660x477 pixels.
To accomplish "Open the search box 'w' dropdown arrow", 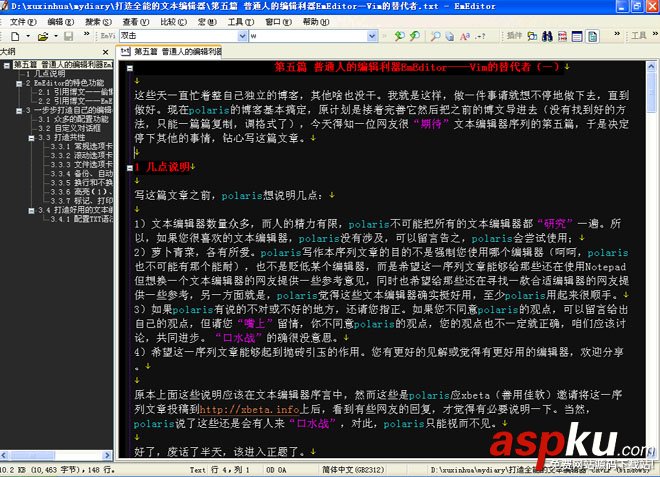I will 372,36.
